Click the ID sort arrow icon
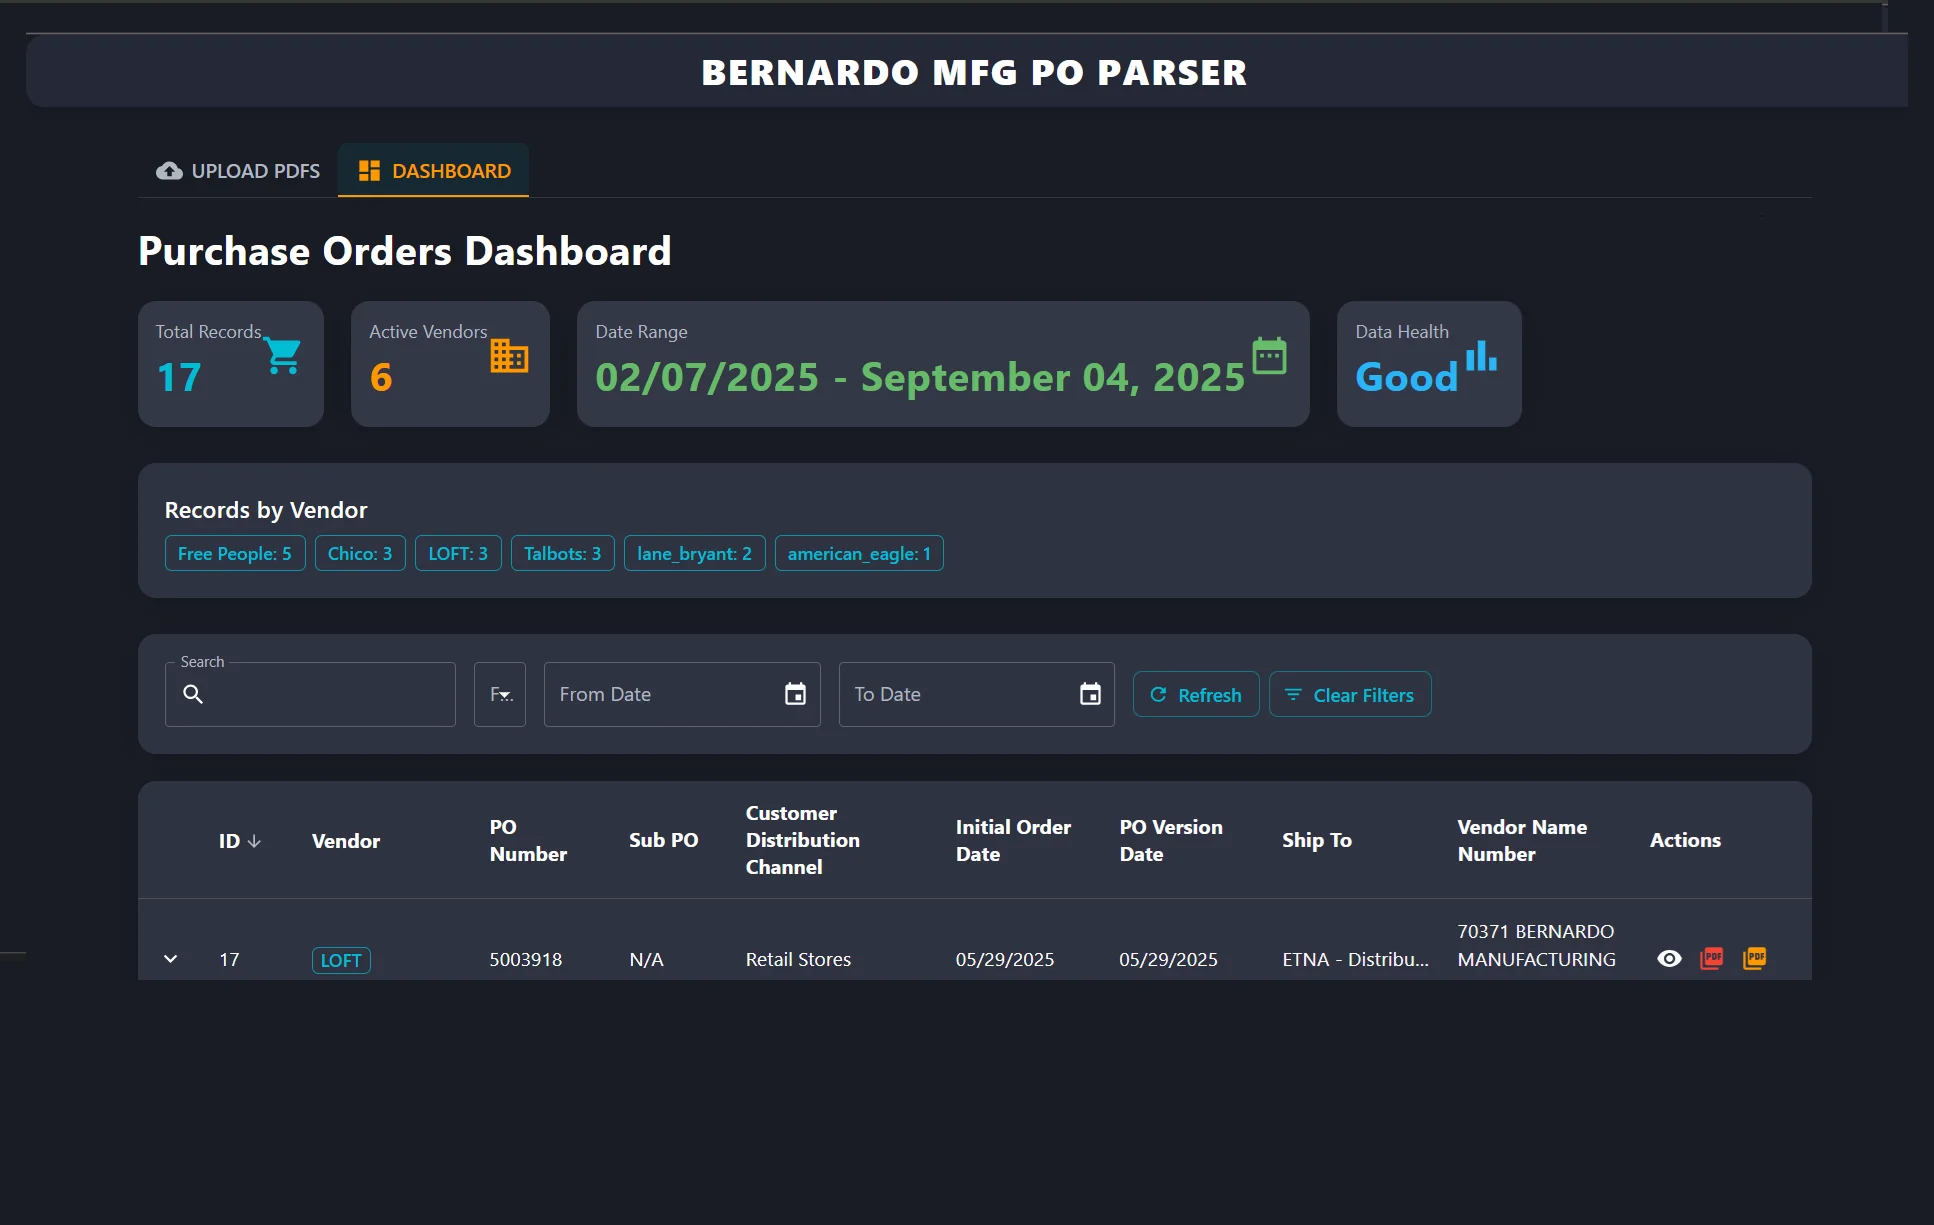The image size is (1934, 1225). click(254, 841)
